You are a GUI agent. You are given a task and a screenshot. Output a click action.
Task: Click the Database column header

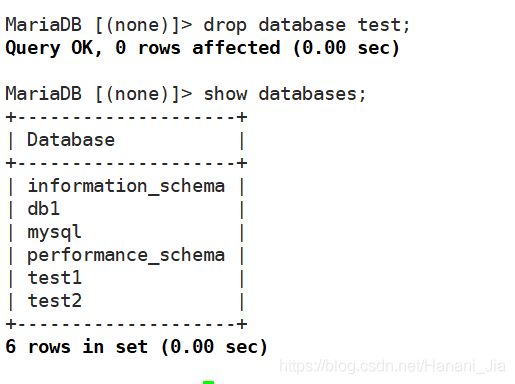71,140
